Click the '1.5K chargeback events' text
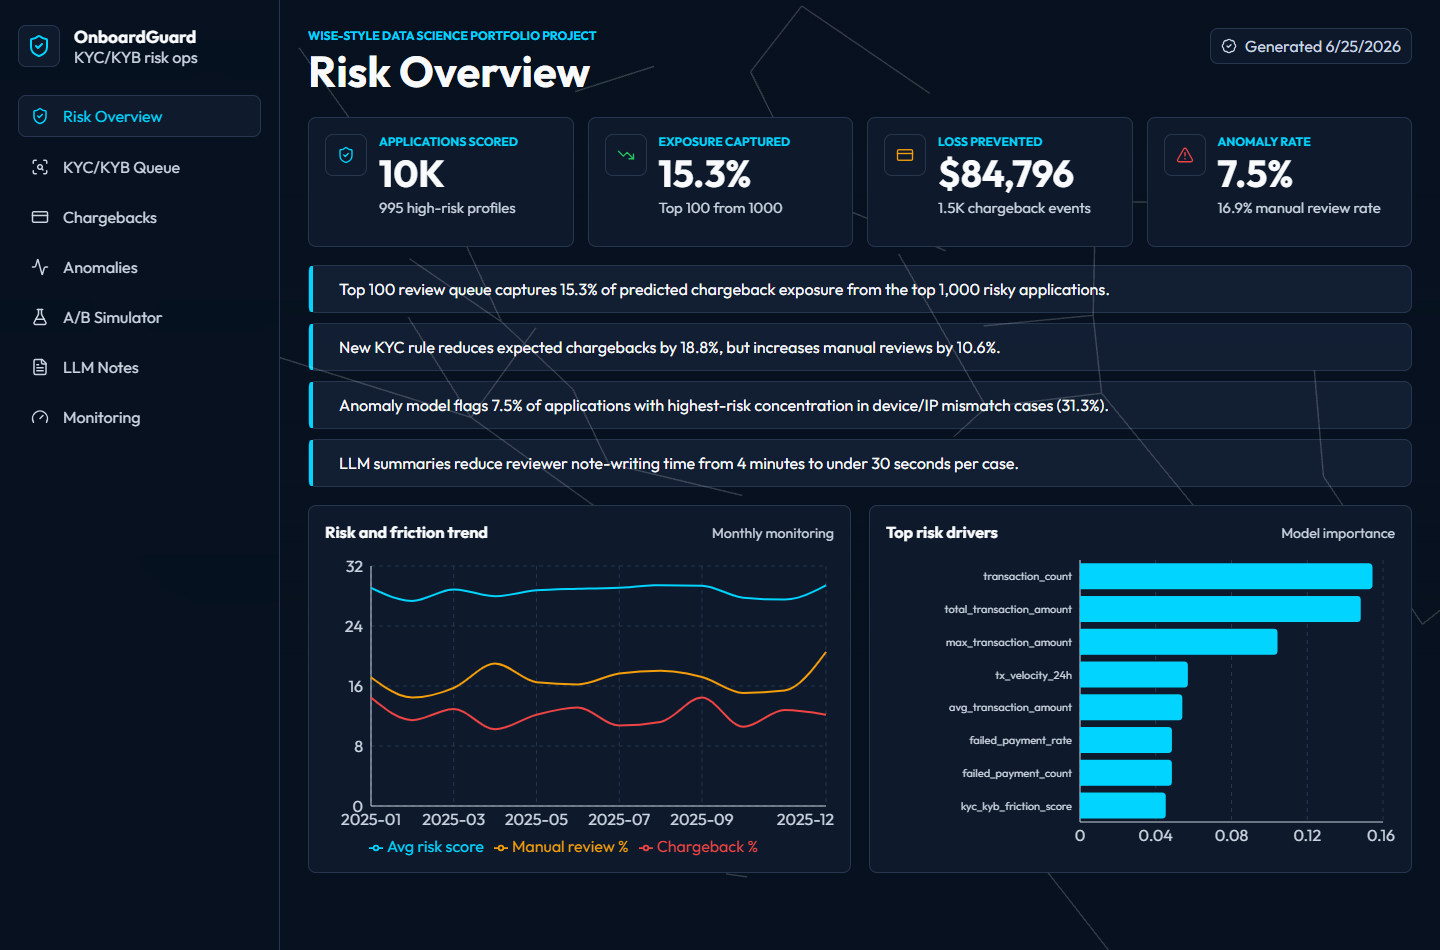The height and width of the screenshot is (950, 1440). click(1014, 208)
